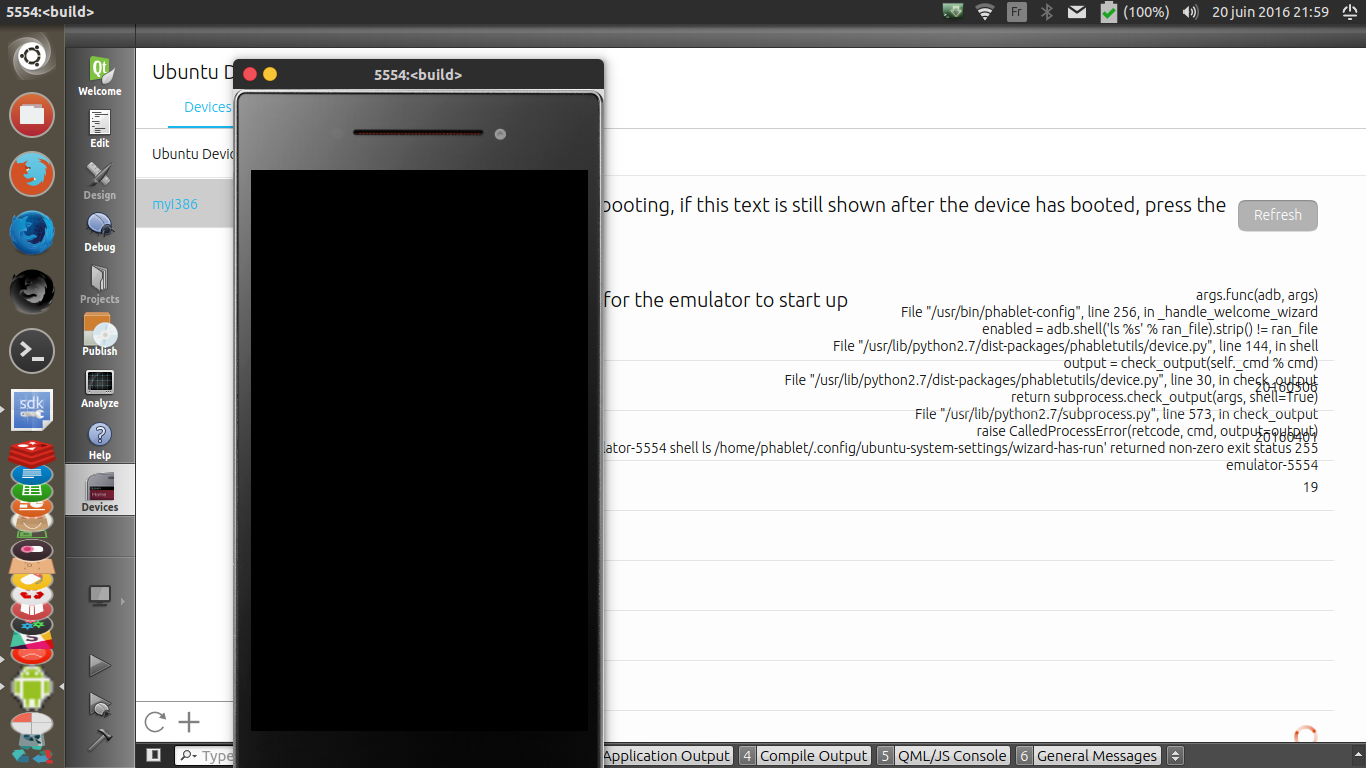
Task: Switch to Edit mode in the sidebar
Action: click(x=100, y=129)
